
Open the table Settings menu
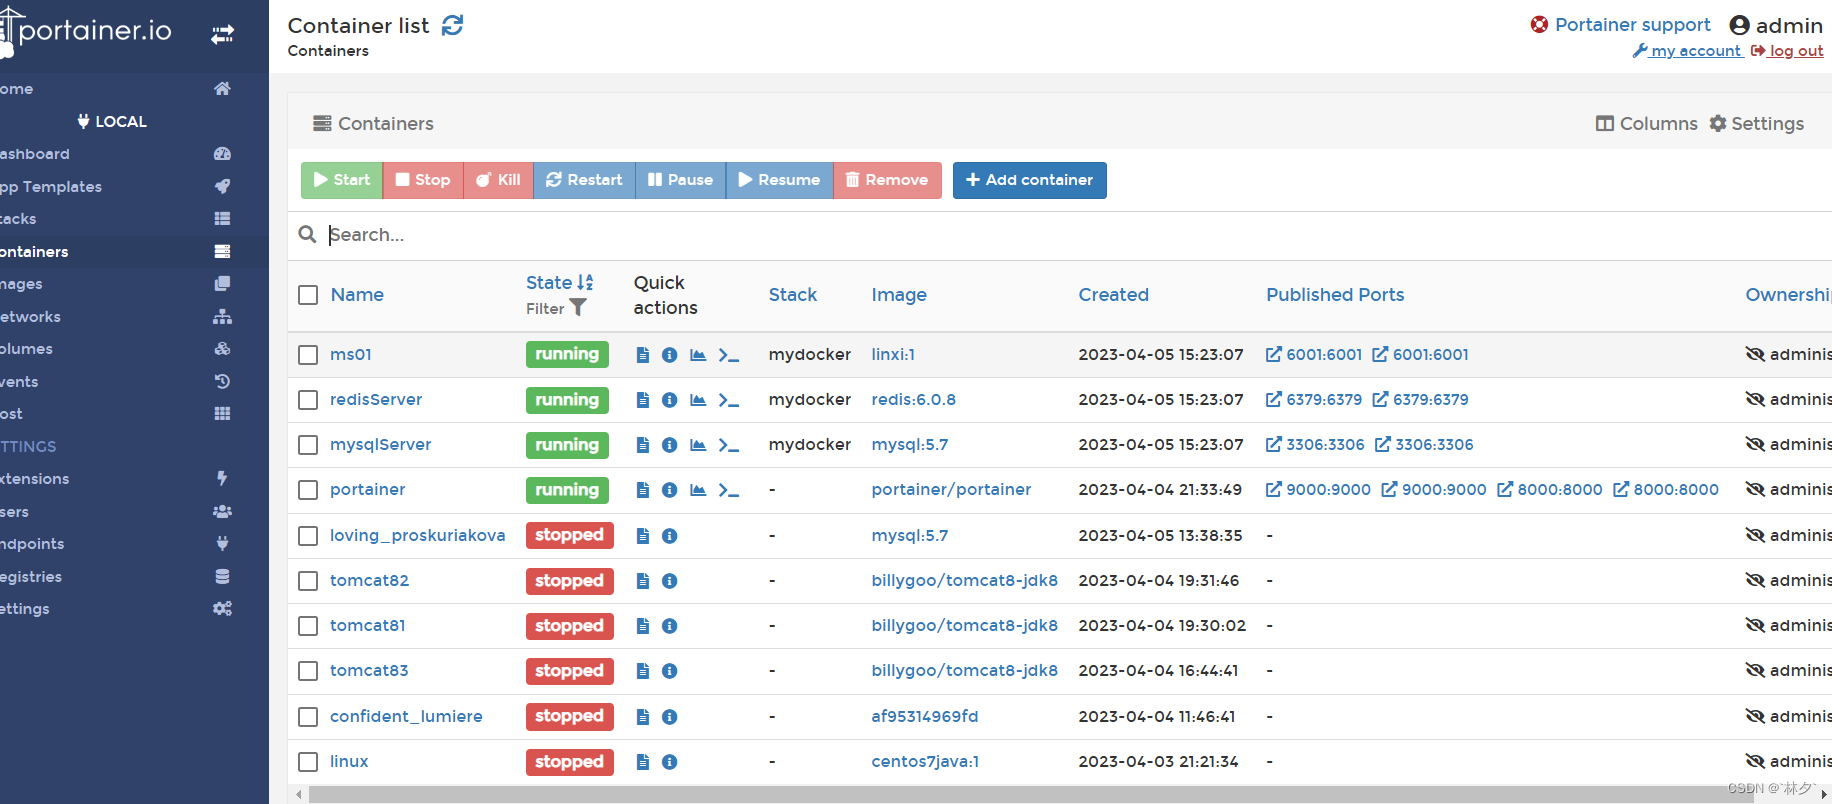1756,124
